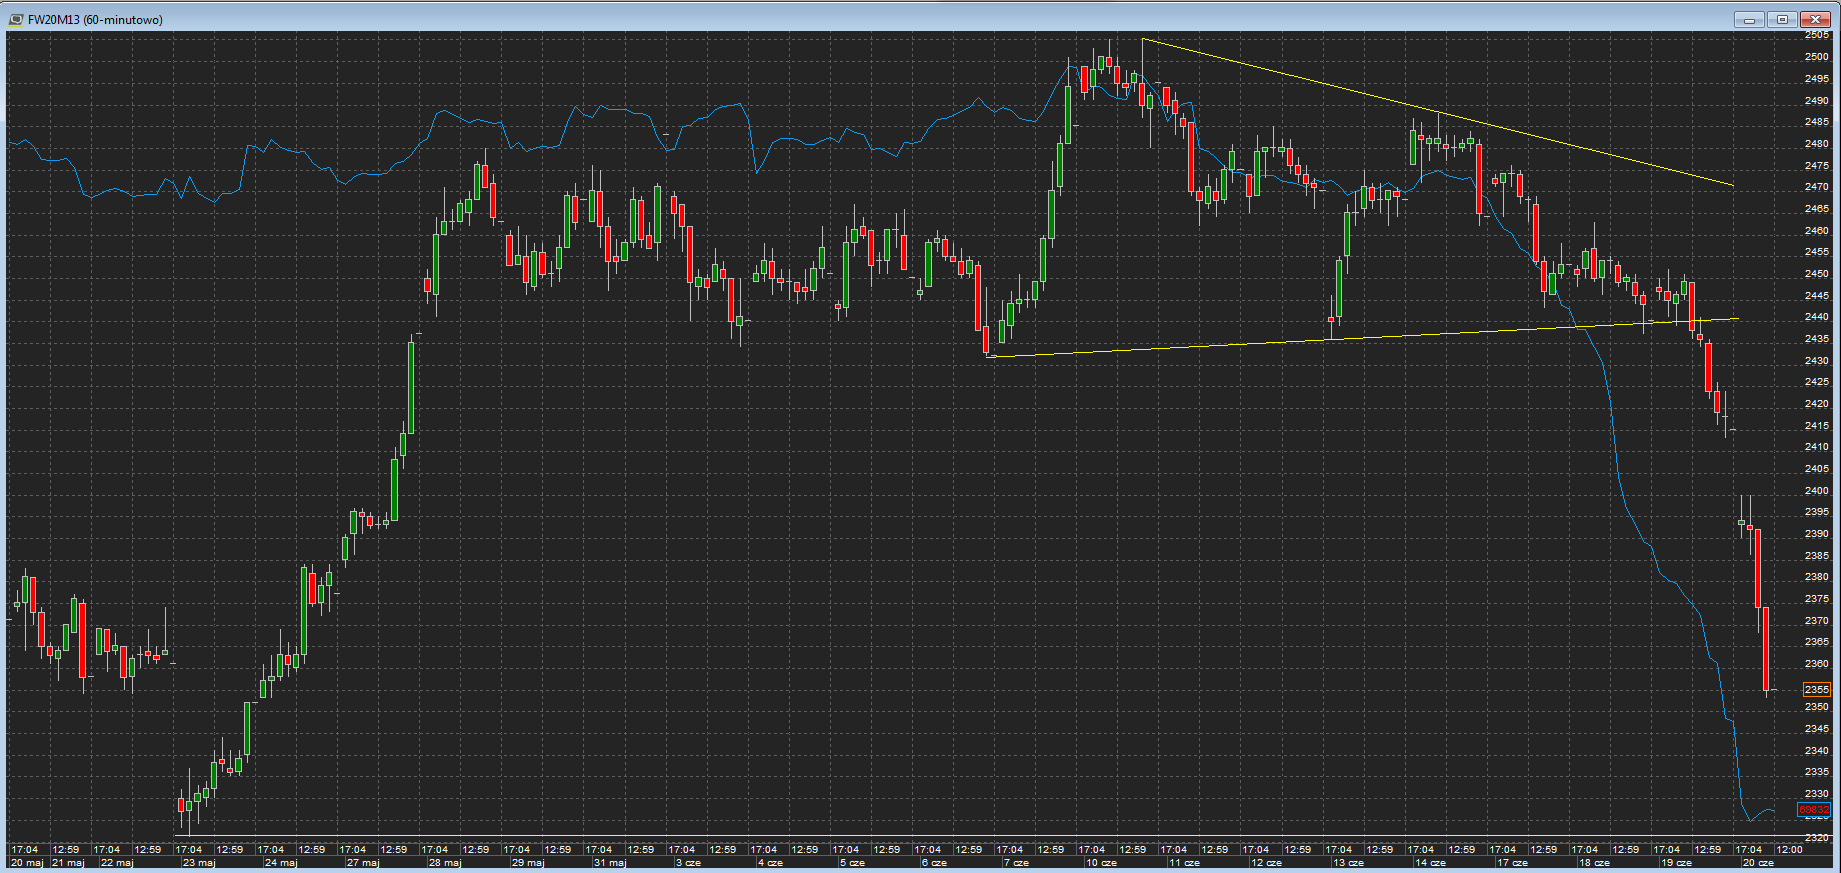The width and height of the screenshot is (1841, 873).
Task: Select the red 69832 indicator value label
Action: (x=1814, y=810)
